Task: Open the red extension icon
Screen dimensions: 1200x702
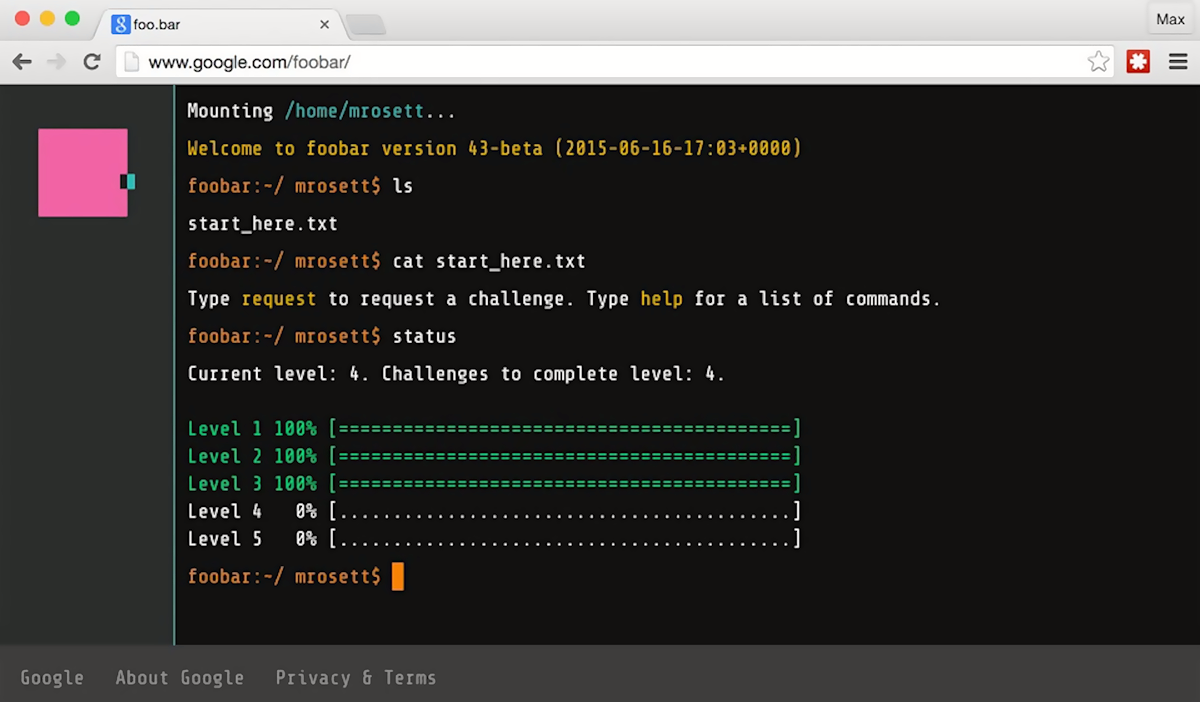Action: pyautogui.click(x=1138, y=62)
